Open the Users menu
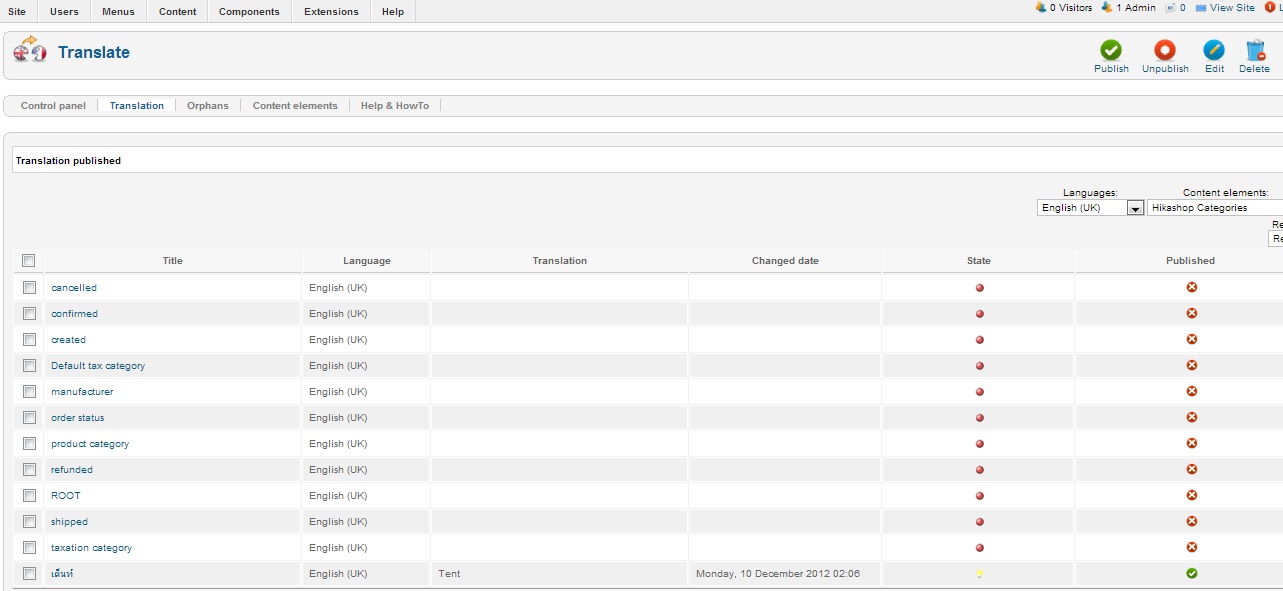The image size is (1283, 591). (x=64, y=11)
